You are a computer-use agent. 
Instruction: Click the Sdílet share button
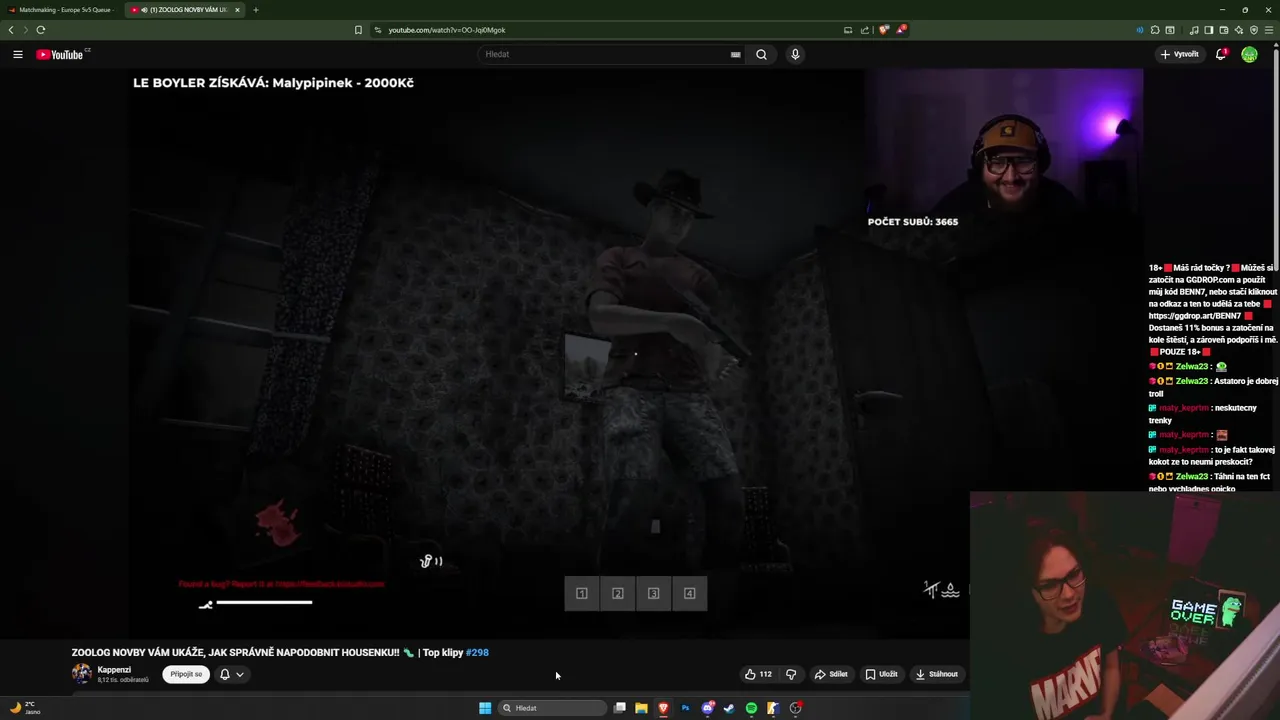click(831, 674)
